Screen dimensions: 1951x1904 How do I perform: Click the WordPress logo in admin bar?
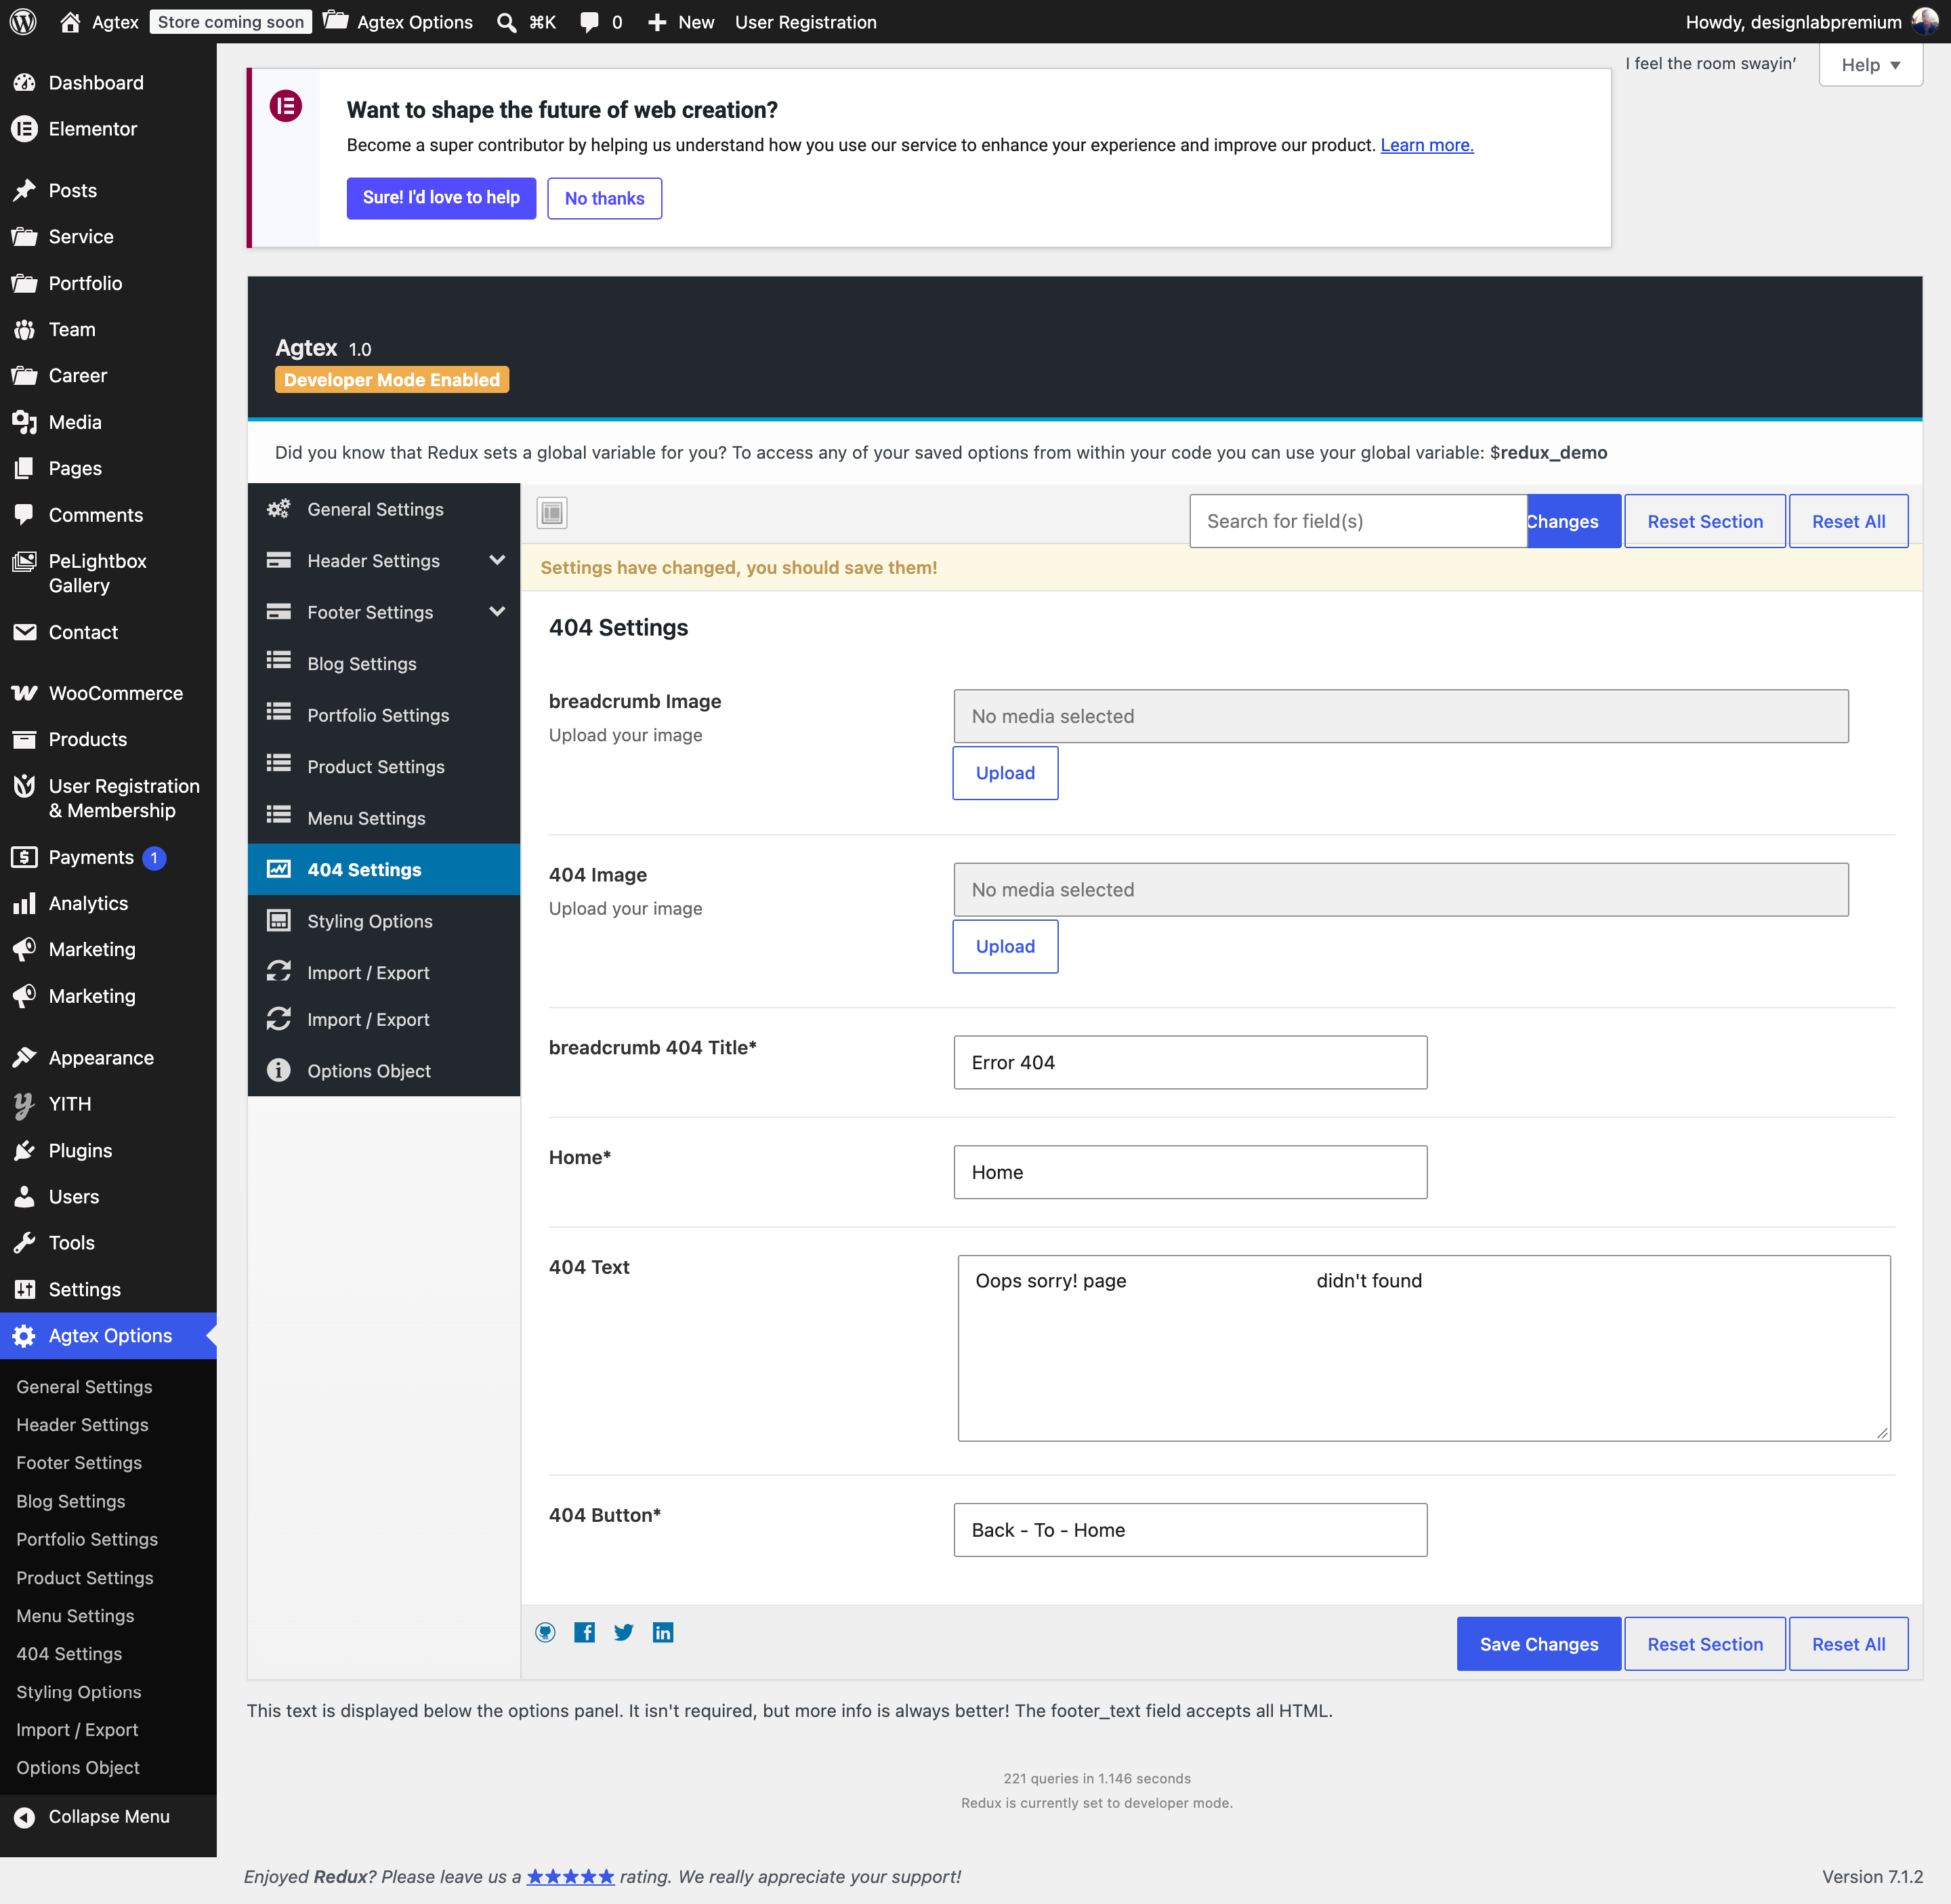[23, 22]
